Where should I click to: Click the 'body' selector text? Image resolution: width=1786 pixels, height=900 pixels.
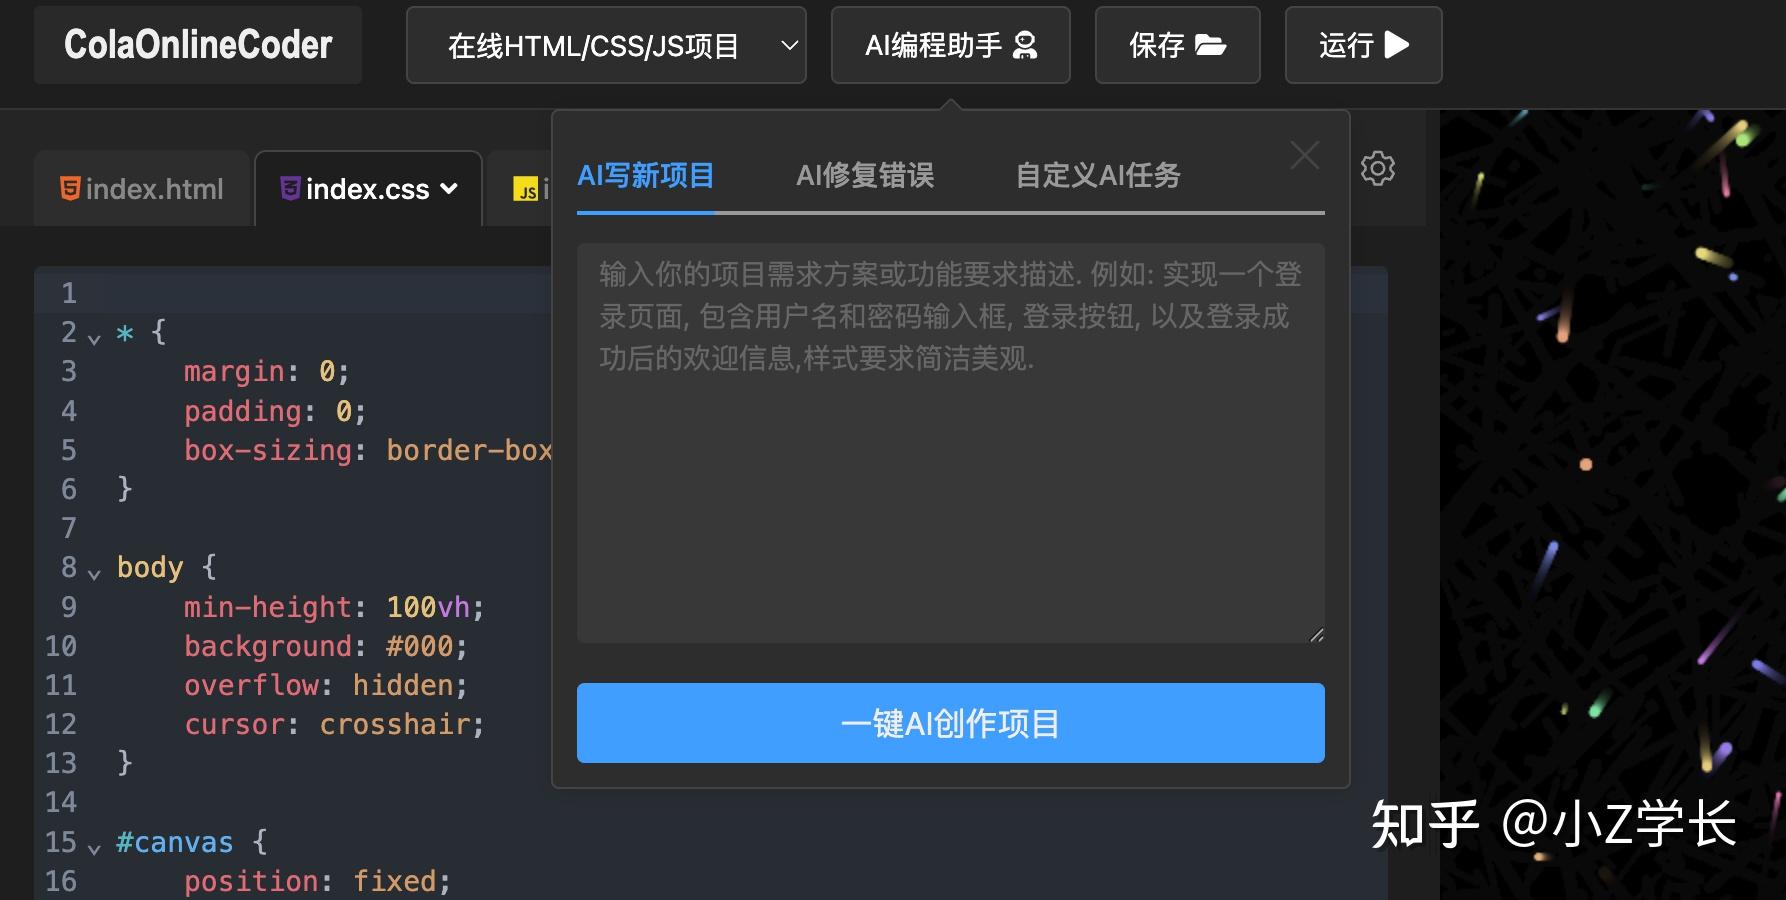[x=150, y=568]
